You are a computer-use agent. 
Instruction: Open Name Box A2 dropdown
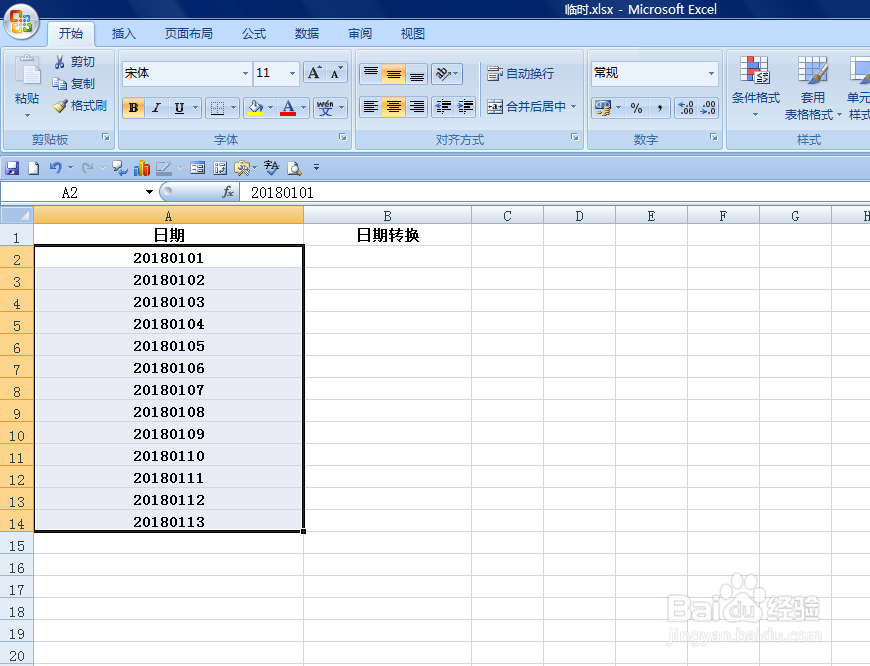pyautogui.click(x=149, y=192)
